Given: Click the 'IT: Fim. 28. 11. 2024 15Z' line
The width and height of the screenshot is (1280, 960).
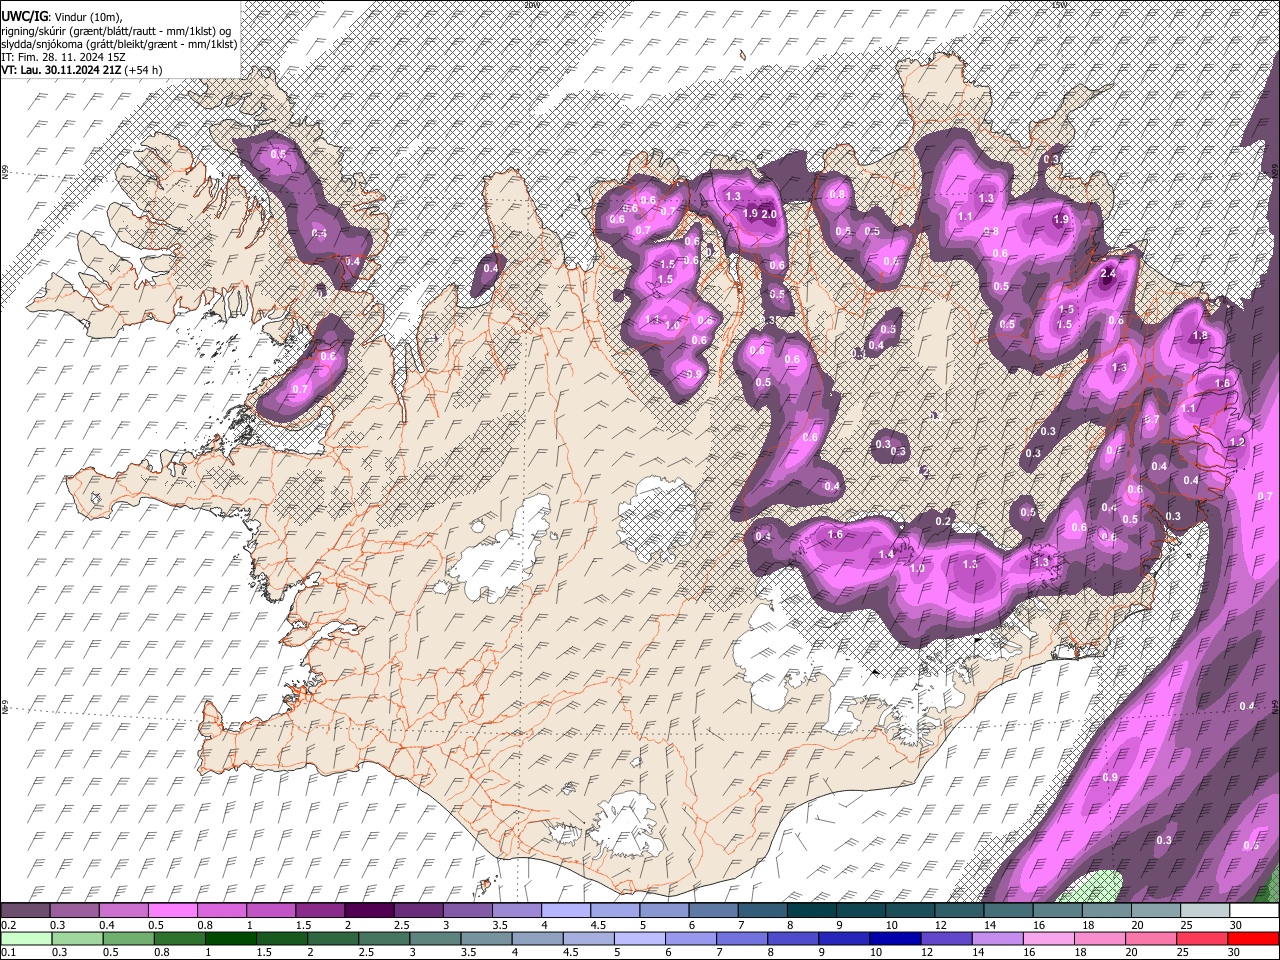Looking at the screenshot, I should 63,57.
